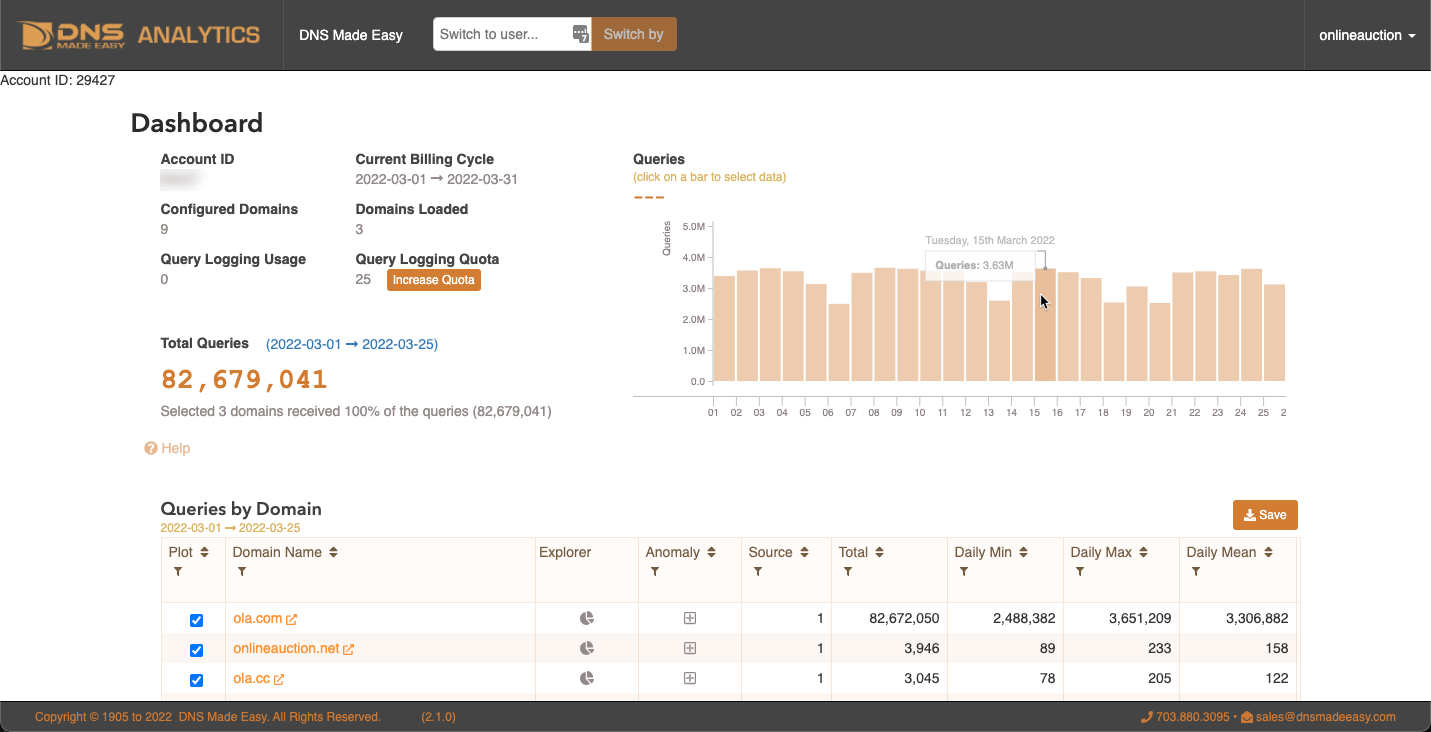Viewport: 1431px width, 732px height.
Task: Sort the table by Source
Action: (x=804, y=552)
